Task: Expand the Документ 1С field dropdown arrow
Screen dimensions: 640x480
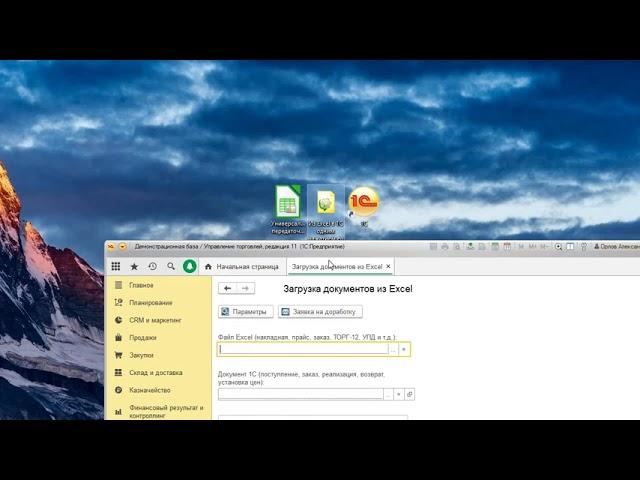Action: [x=399, y=394]
